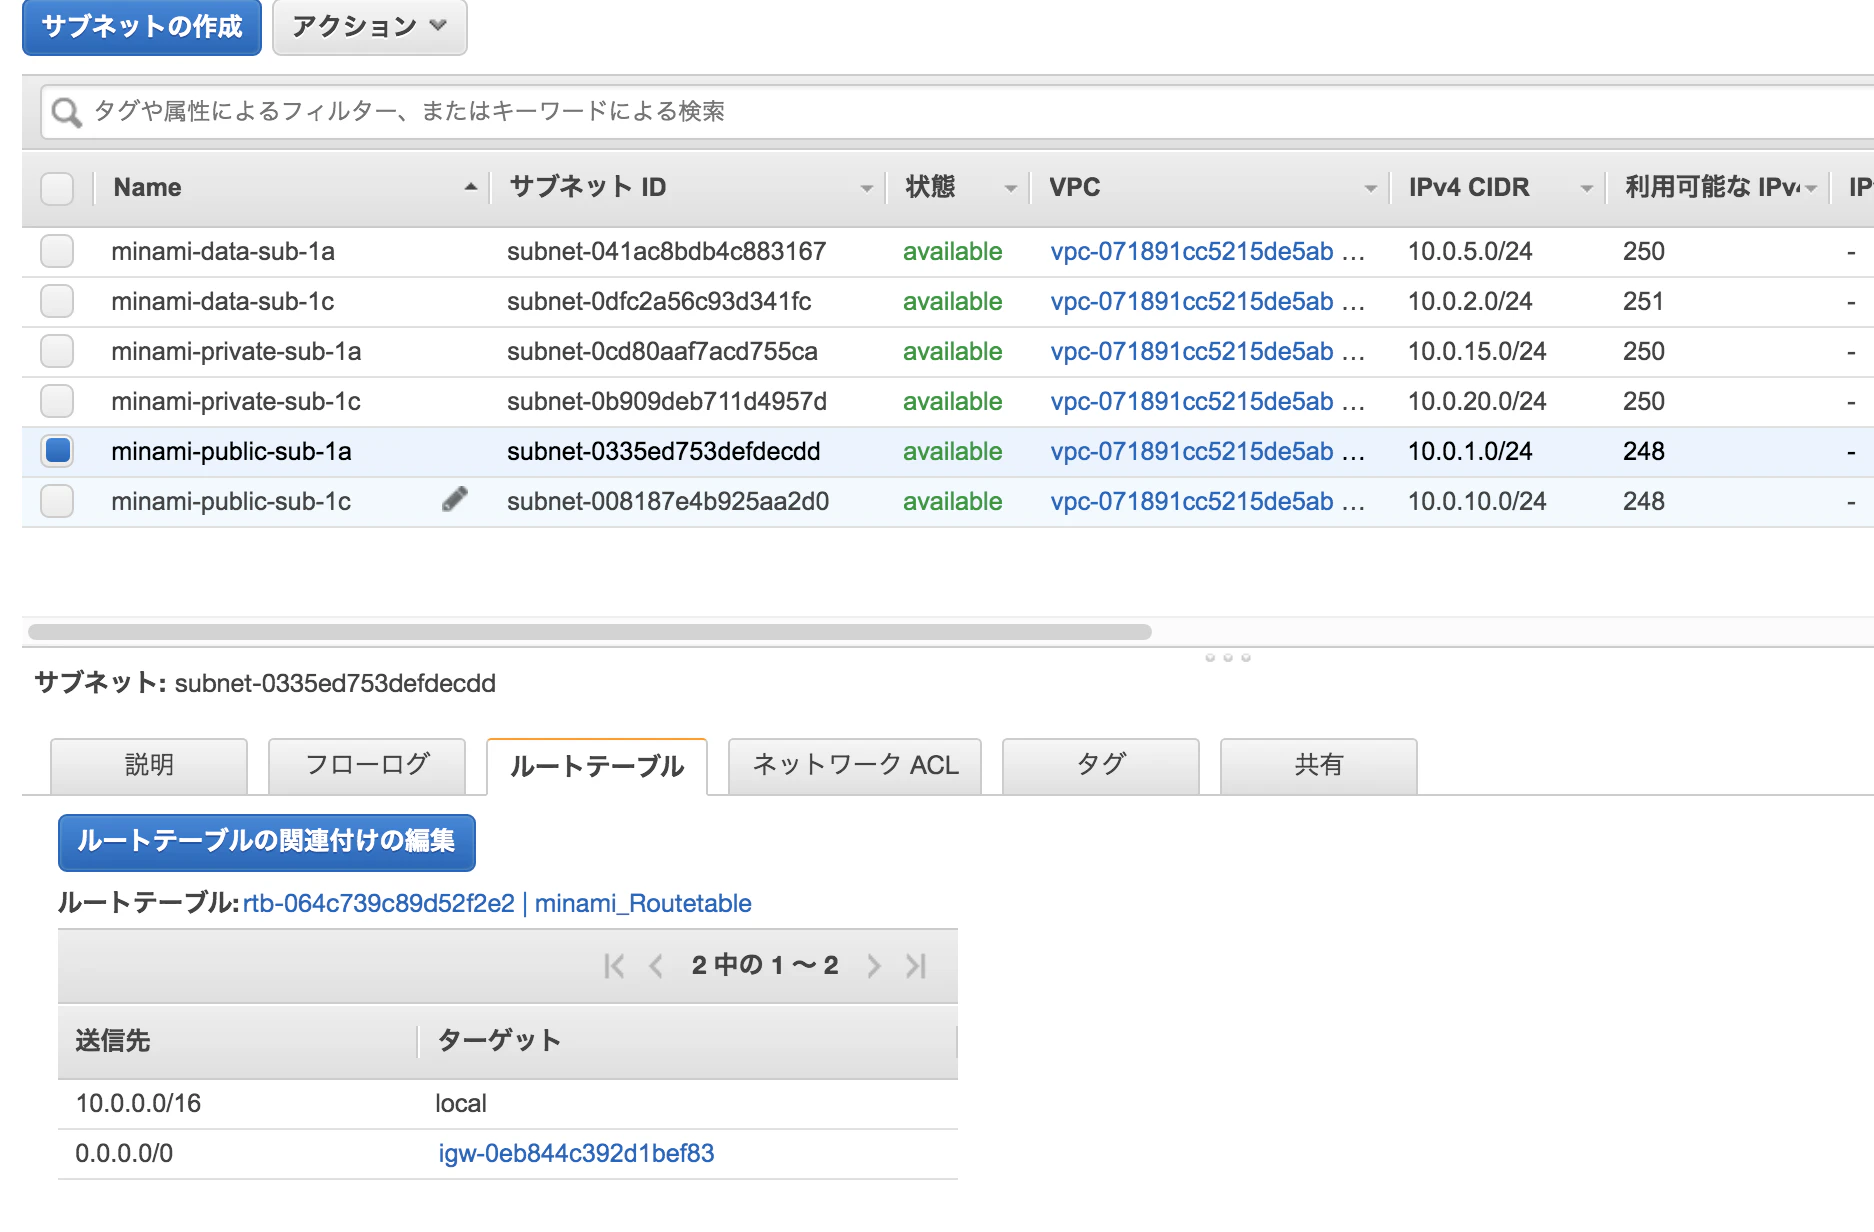Screen dimensions: 1874x1232
Task: Switch to the フローログ tab
Action: [x=367, y=766]
